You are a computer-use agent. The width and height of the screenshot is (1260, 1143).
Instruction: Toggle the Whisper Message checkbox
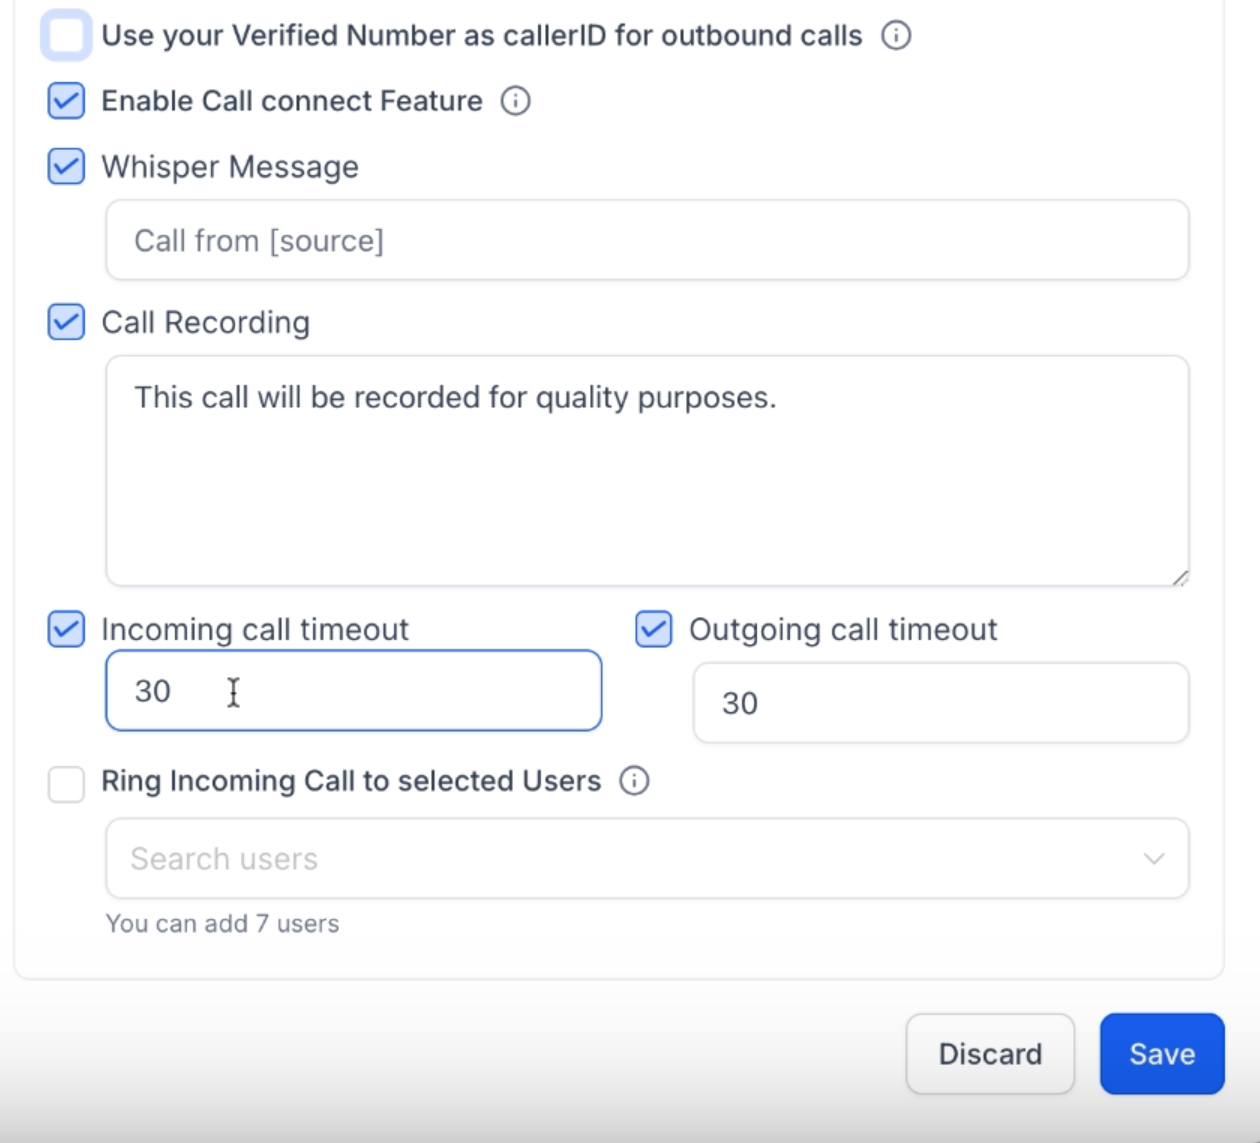pyautogui.click(x=66, y=166)
